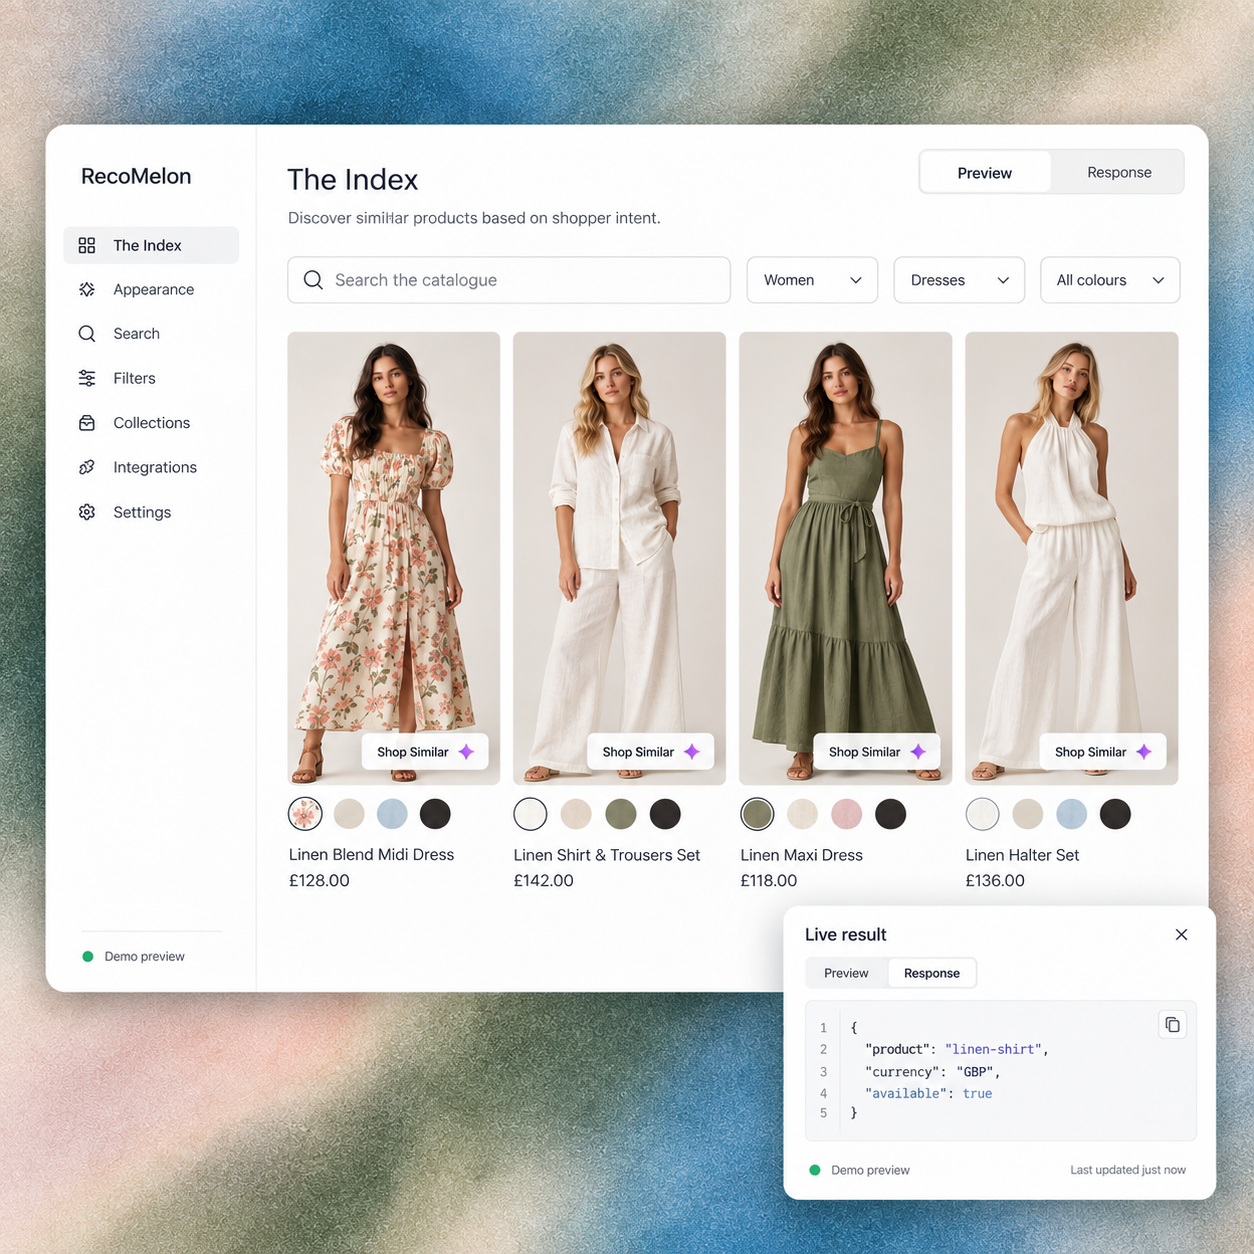The width and height of the screenshot is (1254, 1254).
Task: Click the Linen Maxi Dress title
Action: coord(801,855)
